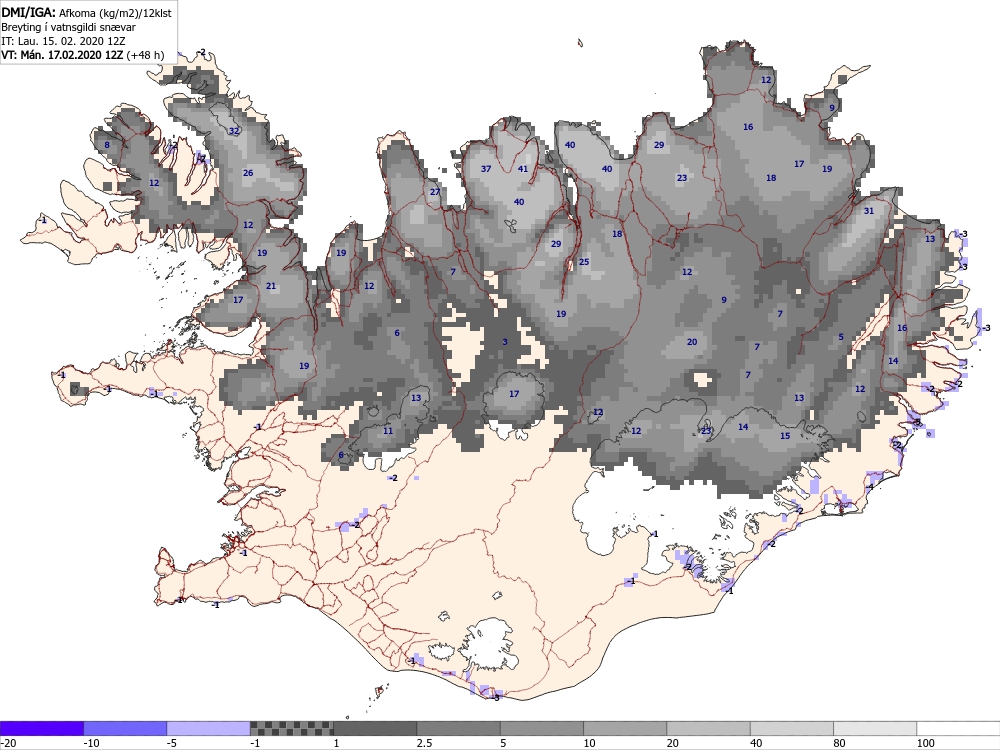This screenshot has height=750, width=1000.
Task: Click the '100' legend label
Action: point(926,743)
